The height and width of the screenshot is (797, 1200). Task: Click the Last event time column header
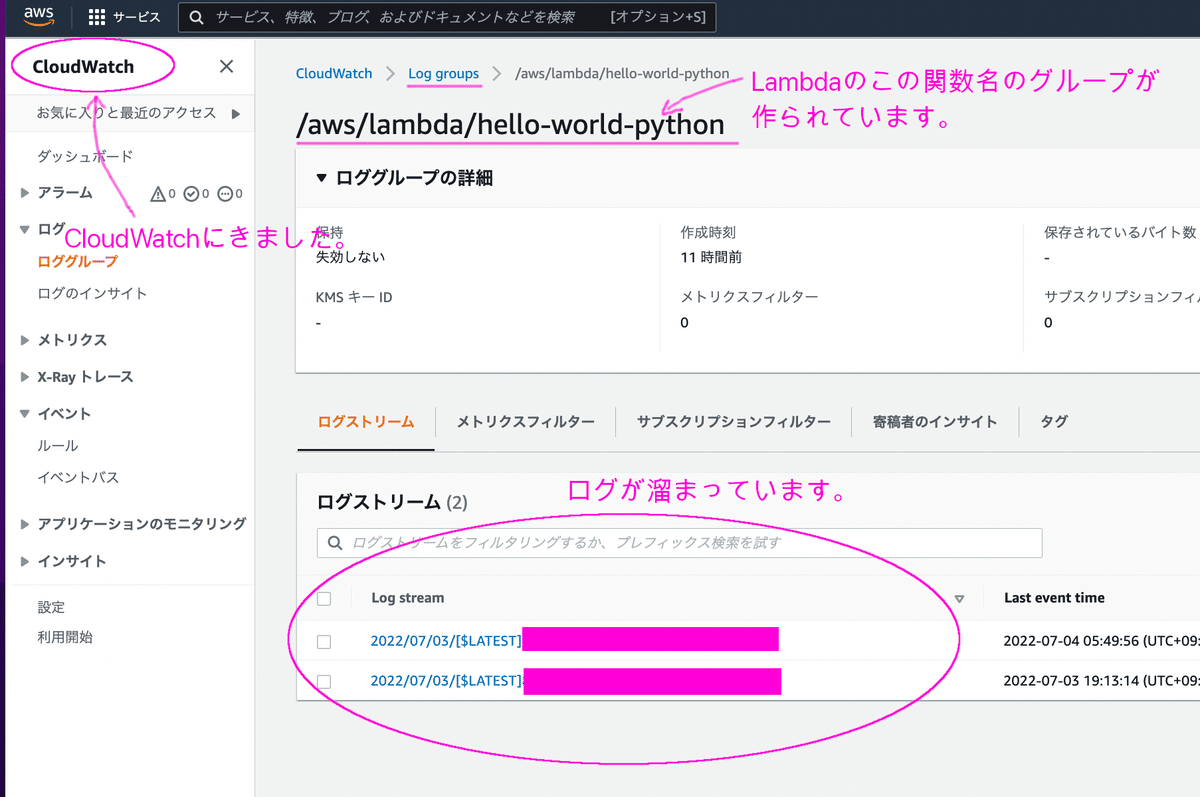(x=1055, y=598)
